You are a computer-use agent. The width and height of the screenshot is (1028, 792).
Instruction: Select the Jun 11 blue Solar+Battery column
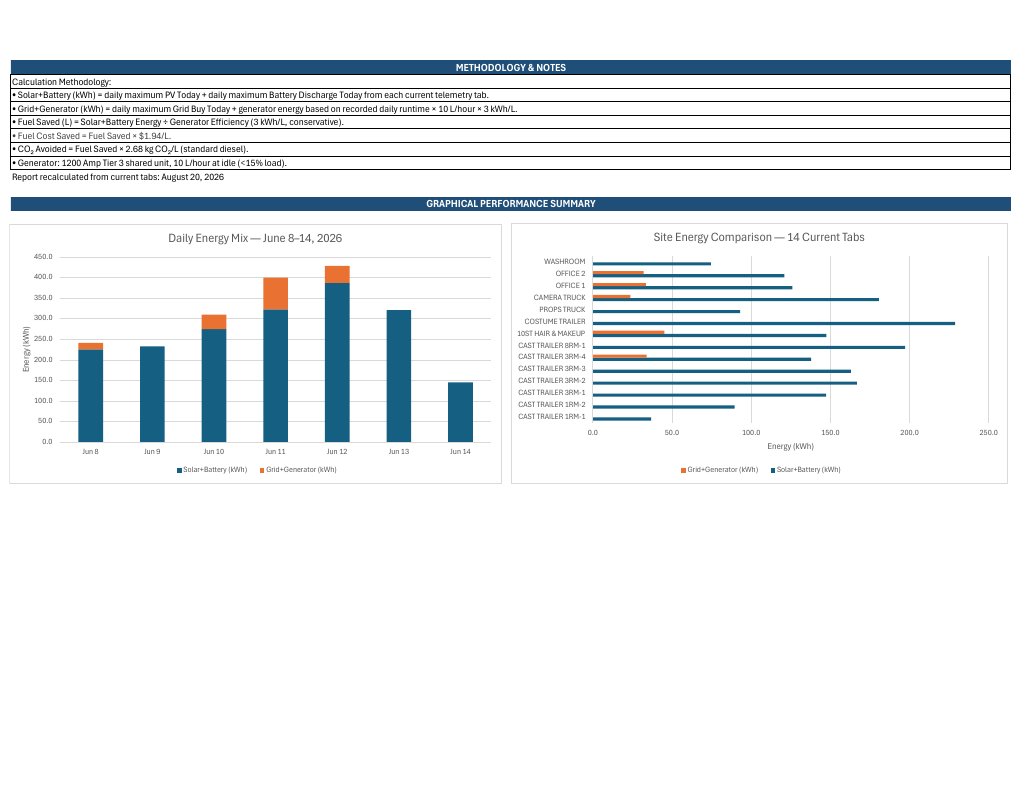(x=275, y=376)
